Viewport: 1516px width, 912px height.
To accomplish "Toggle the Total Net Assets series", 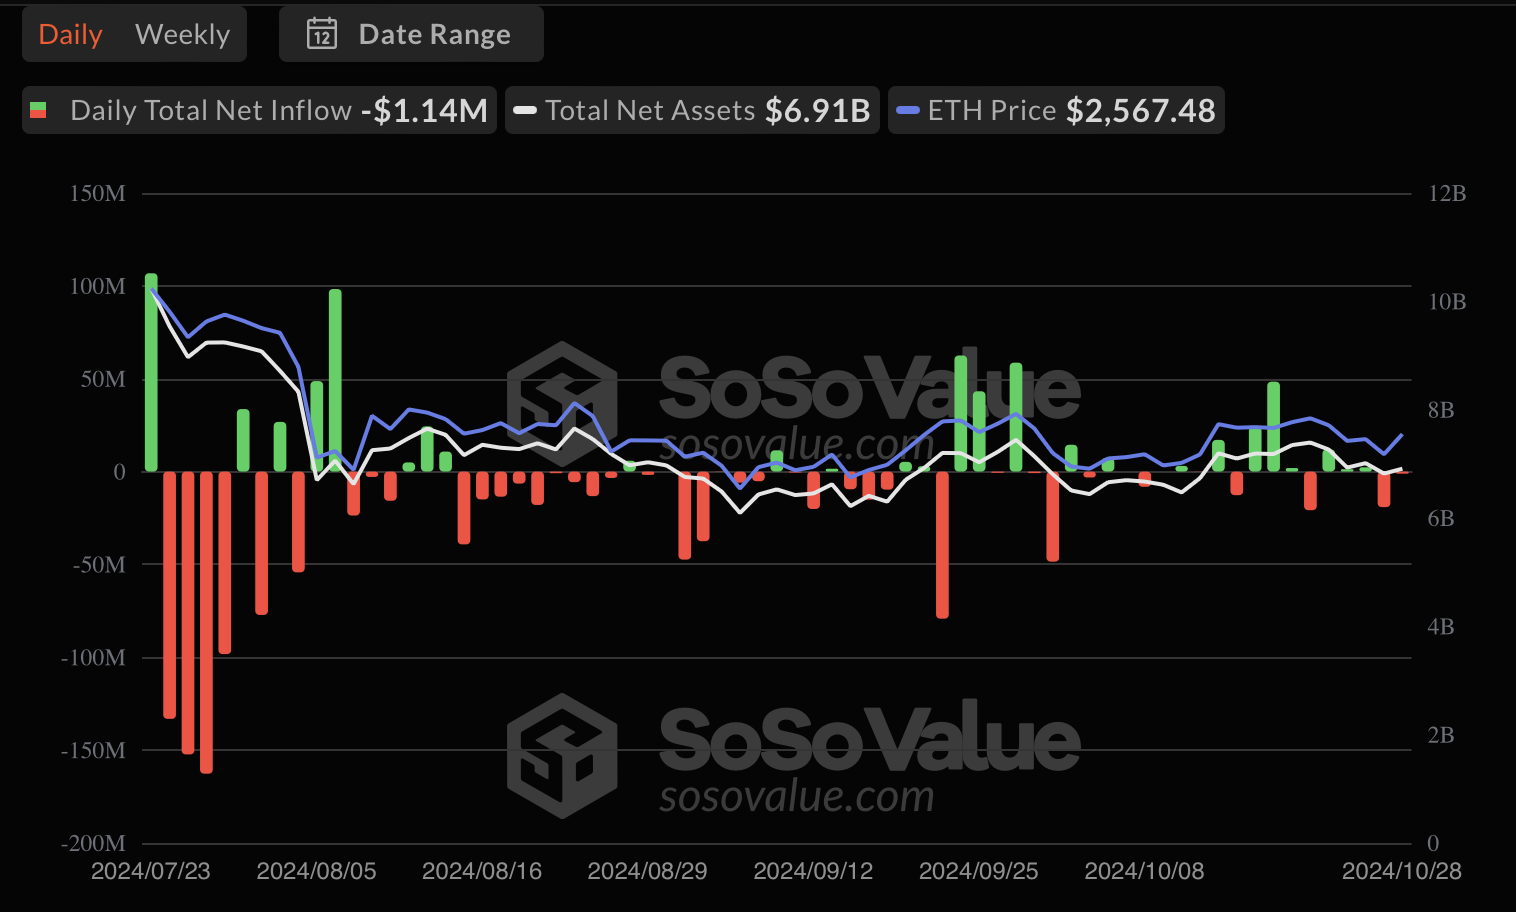I will (x=650, y=110).
